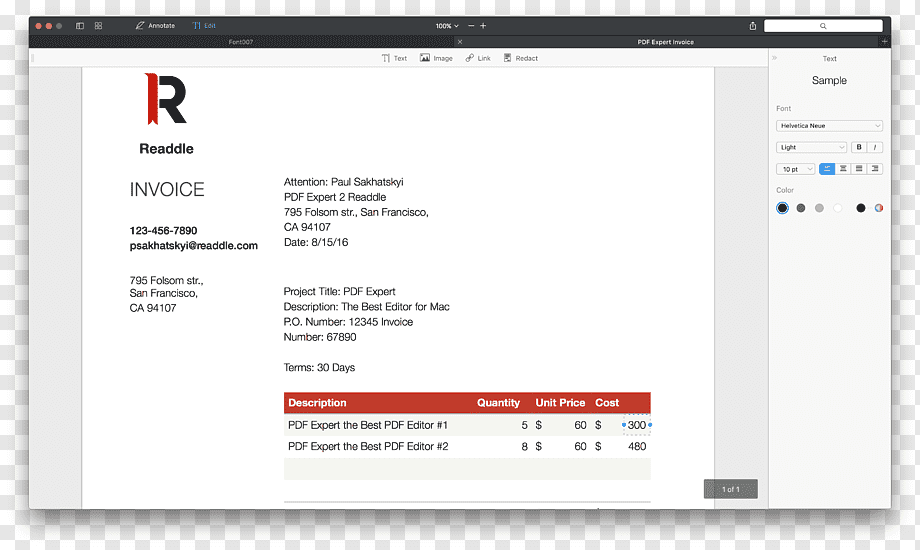Viewport: 920px width, 550px height.
Task: Click the quantity 8 cell in row #2
Action: 524,447
